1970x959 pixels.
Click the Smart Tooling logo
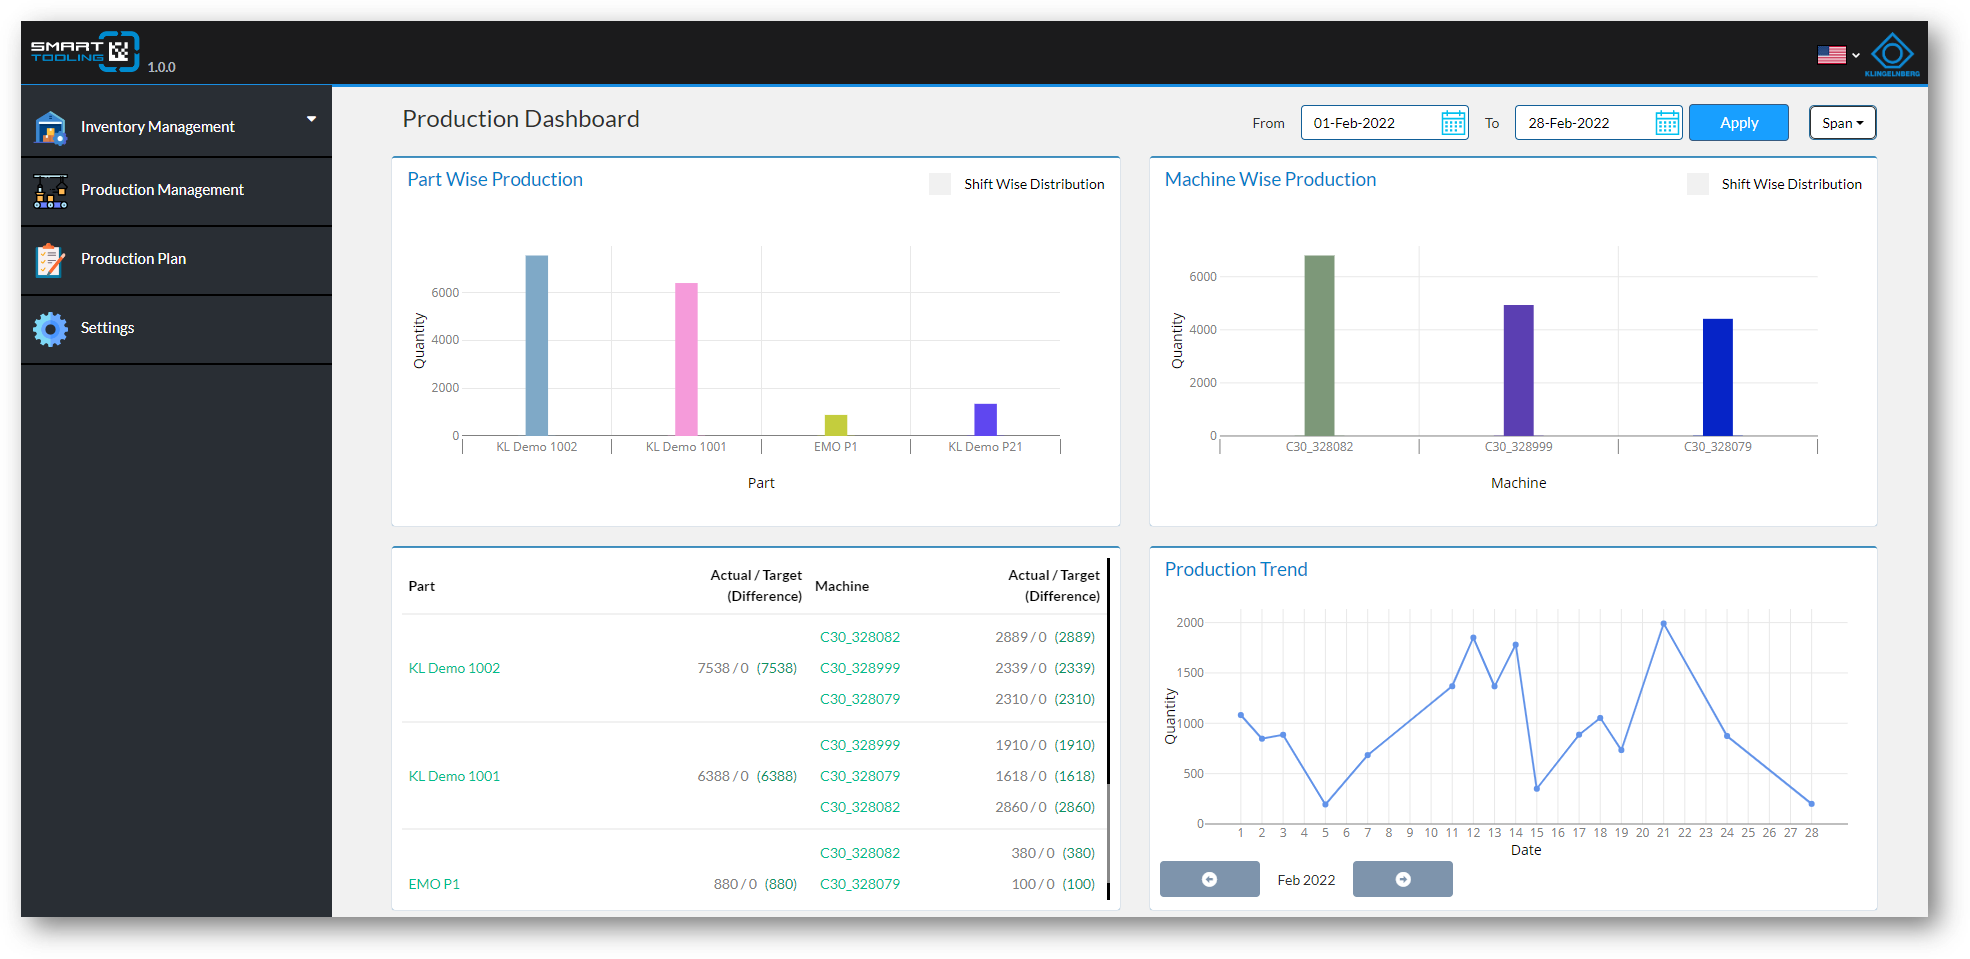pyautogui.click(x=84, y=51)
